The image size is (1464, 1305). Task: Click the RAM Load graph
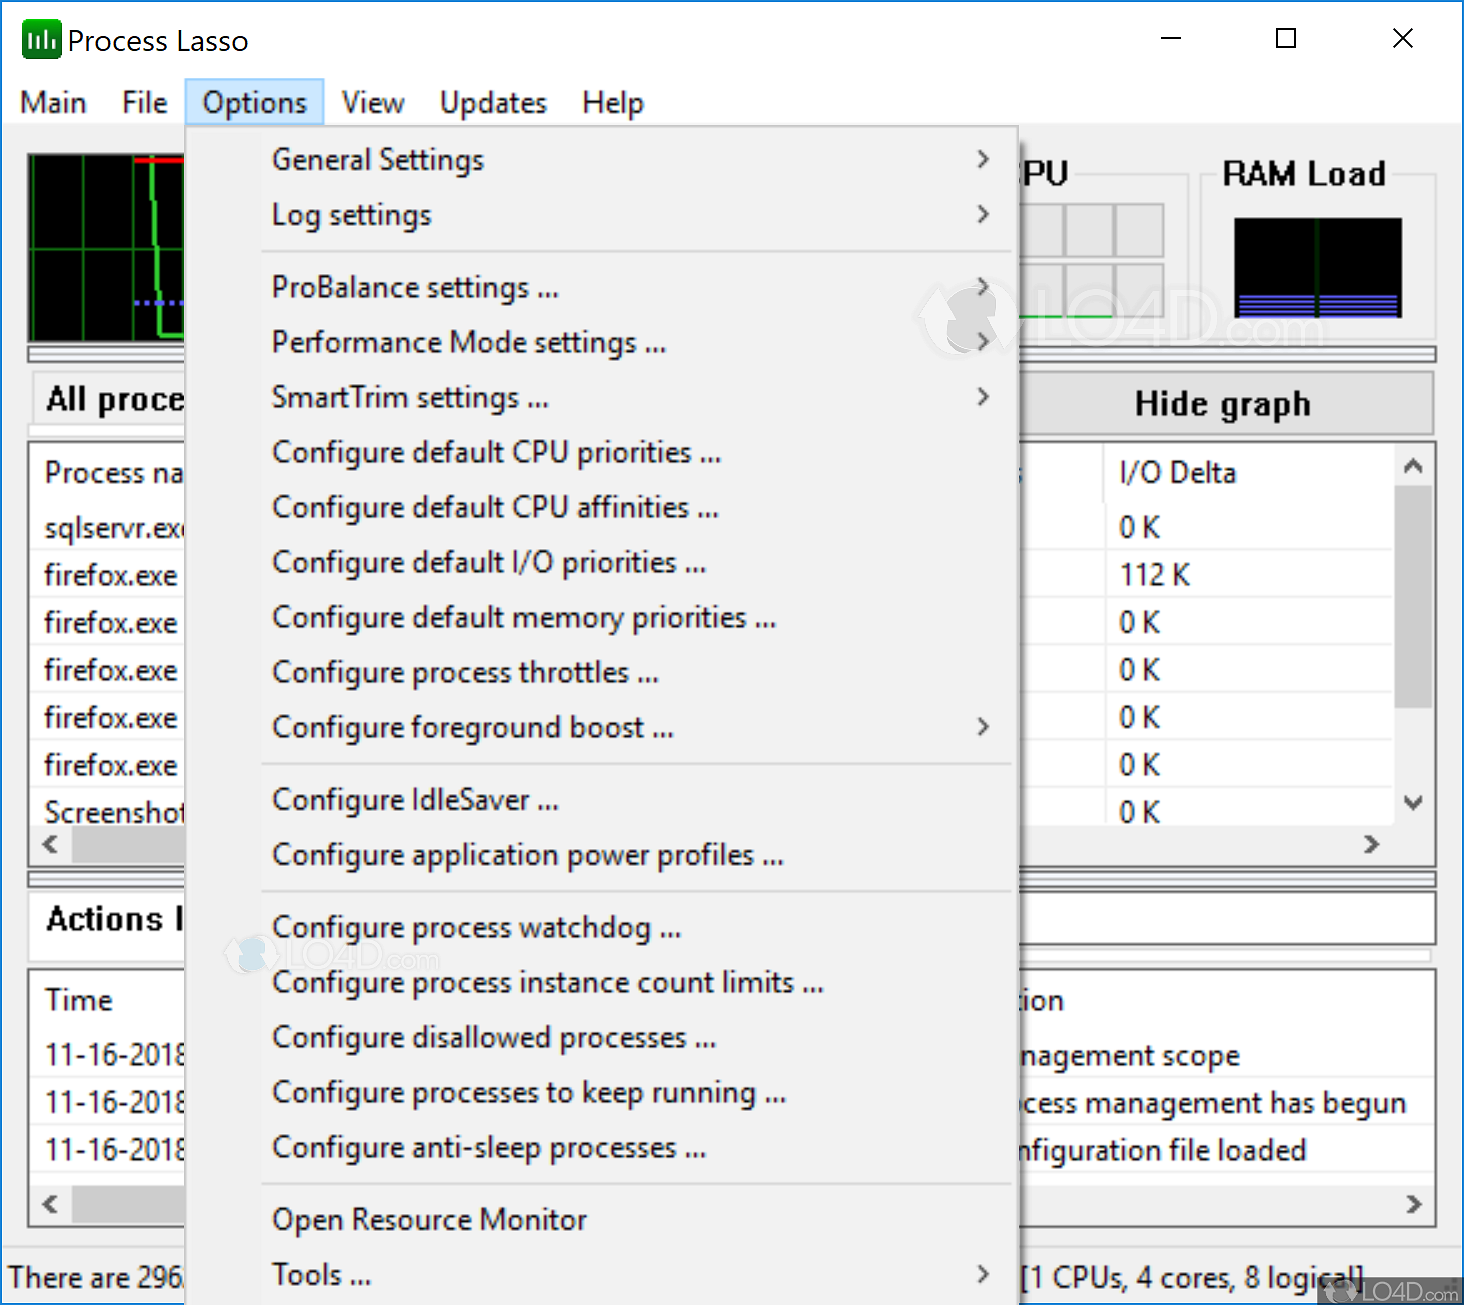[1318, 267]
